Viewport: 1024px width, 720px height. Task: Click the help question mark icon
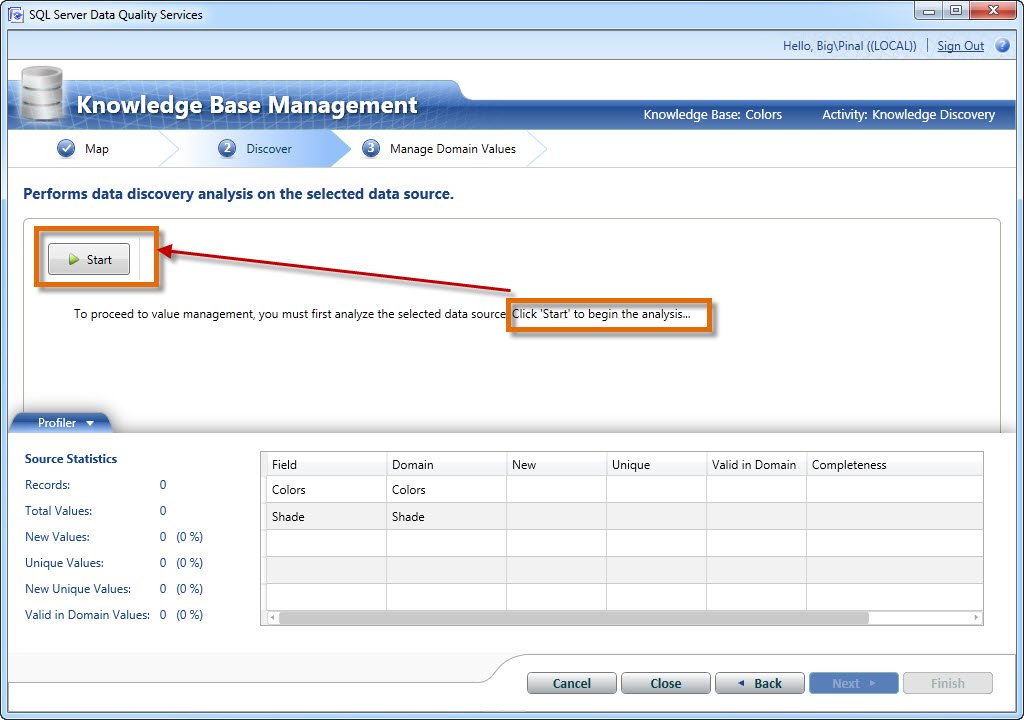pyautogui.click(x=1002, y=46)
